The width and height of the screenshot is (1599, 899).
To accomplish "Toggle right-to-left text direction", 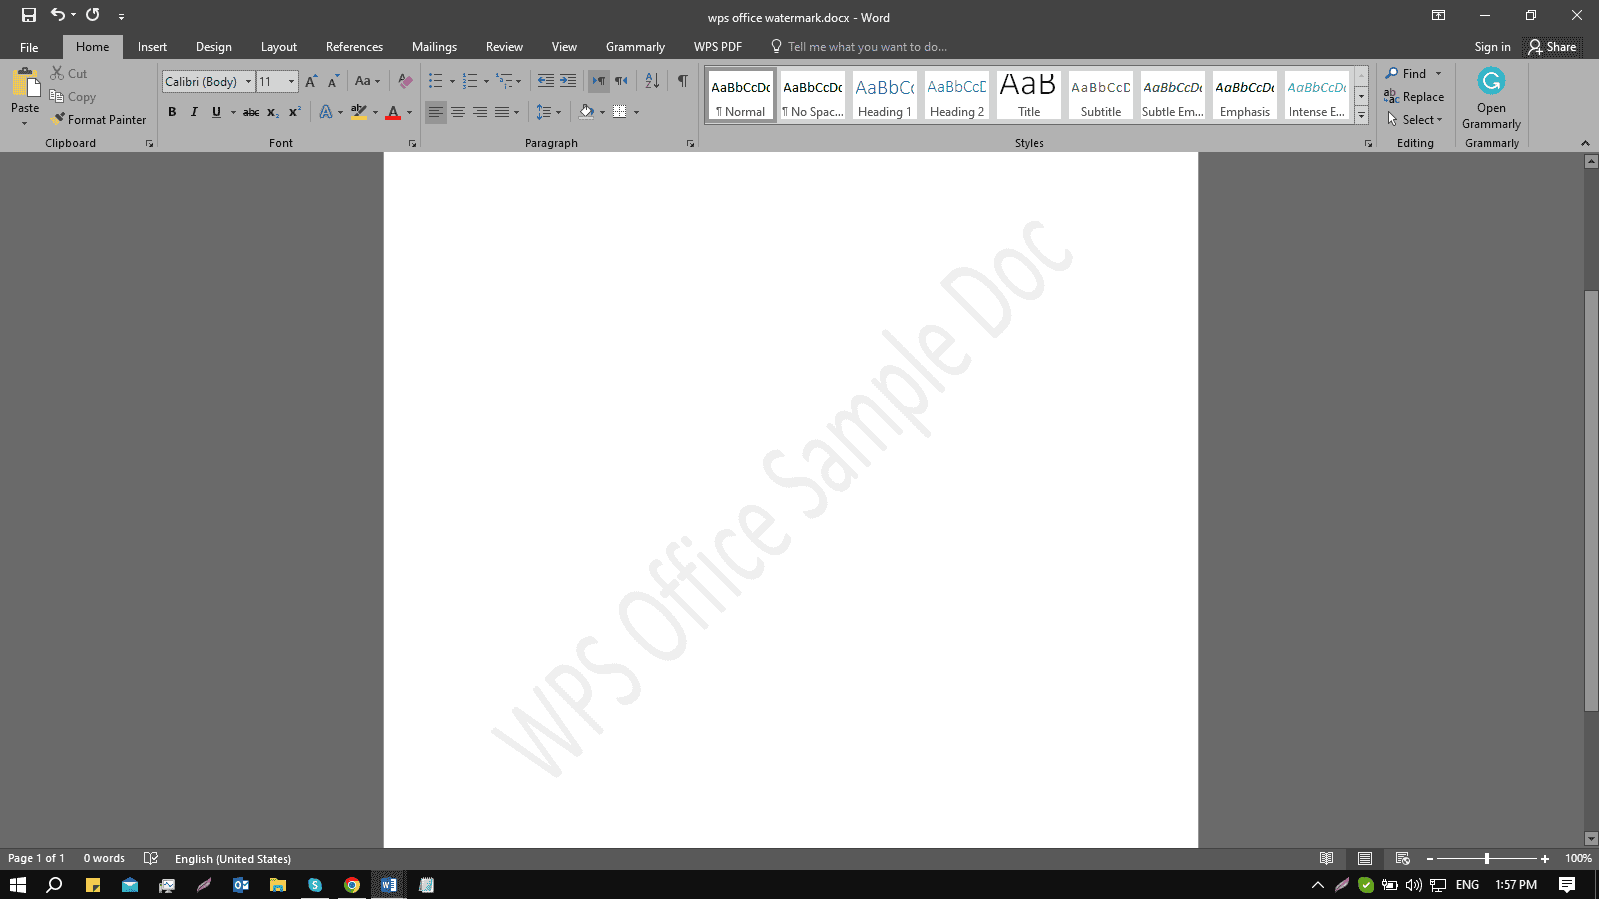I will tap(621, 82).
